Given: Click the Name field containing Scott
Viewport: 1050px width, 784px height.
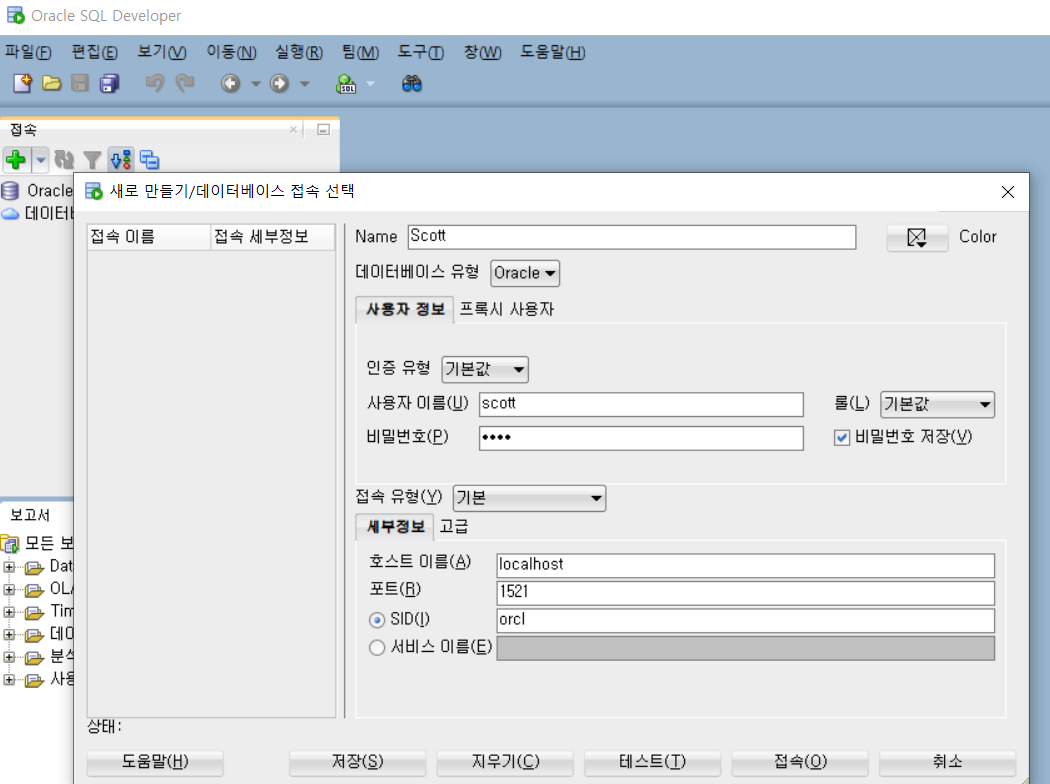Looking at the screenshot, I should pos(631,237).
